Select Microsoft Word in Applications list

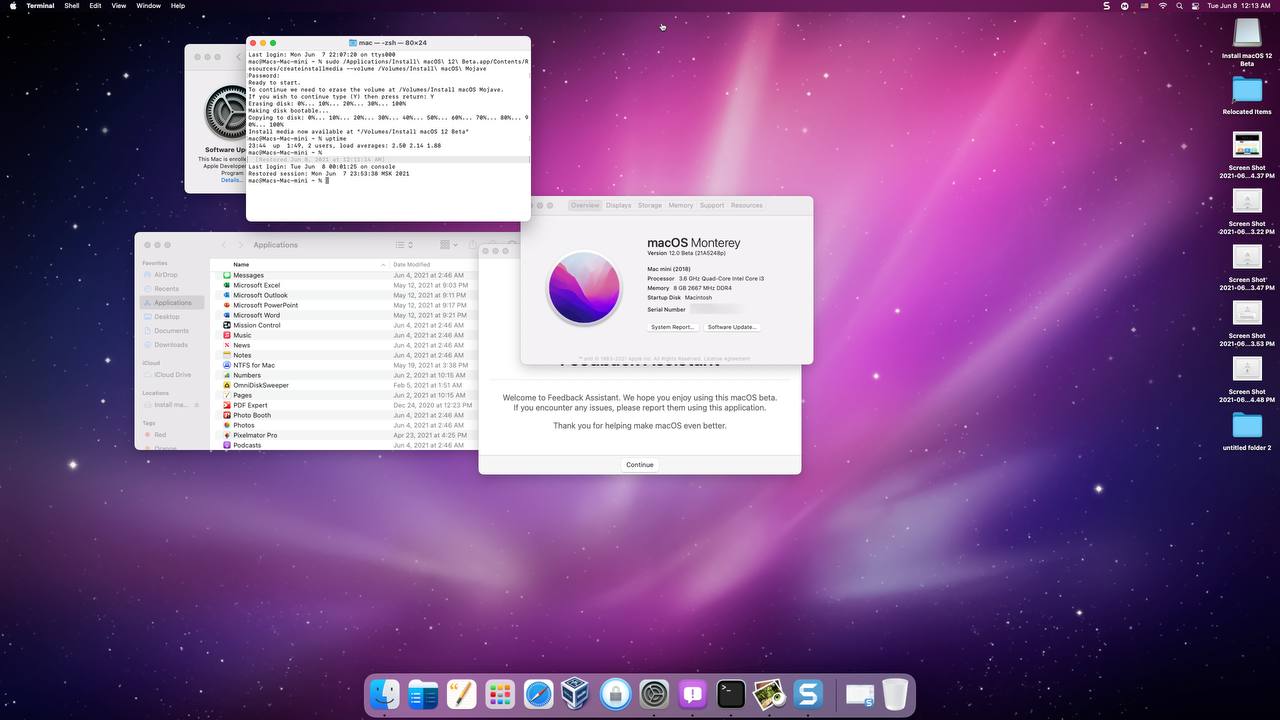tap(344, 315)
